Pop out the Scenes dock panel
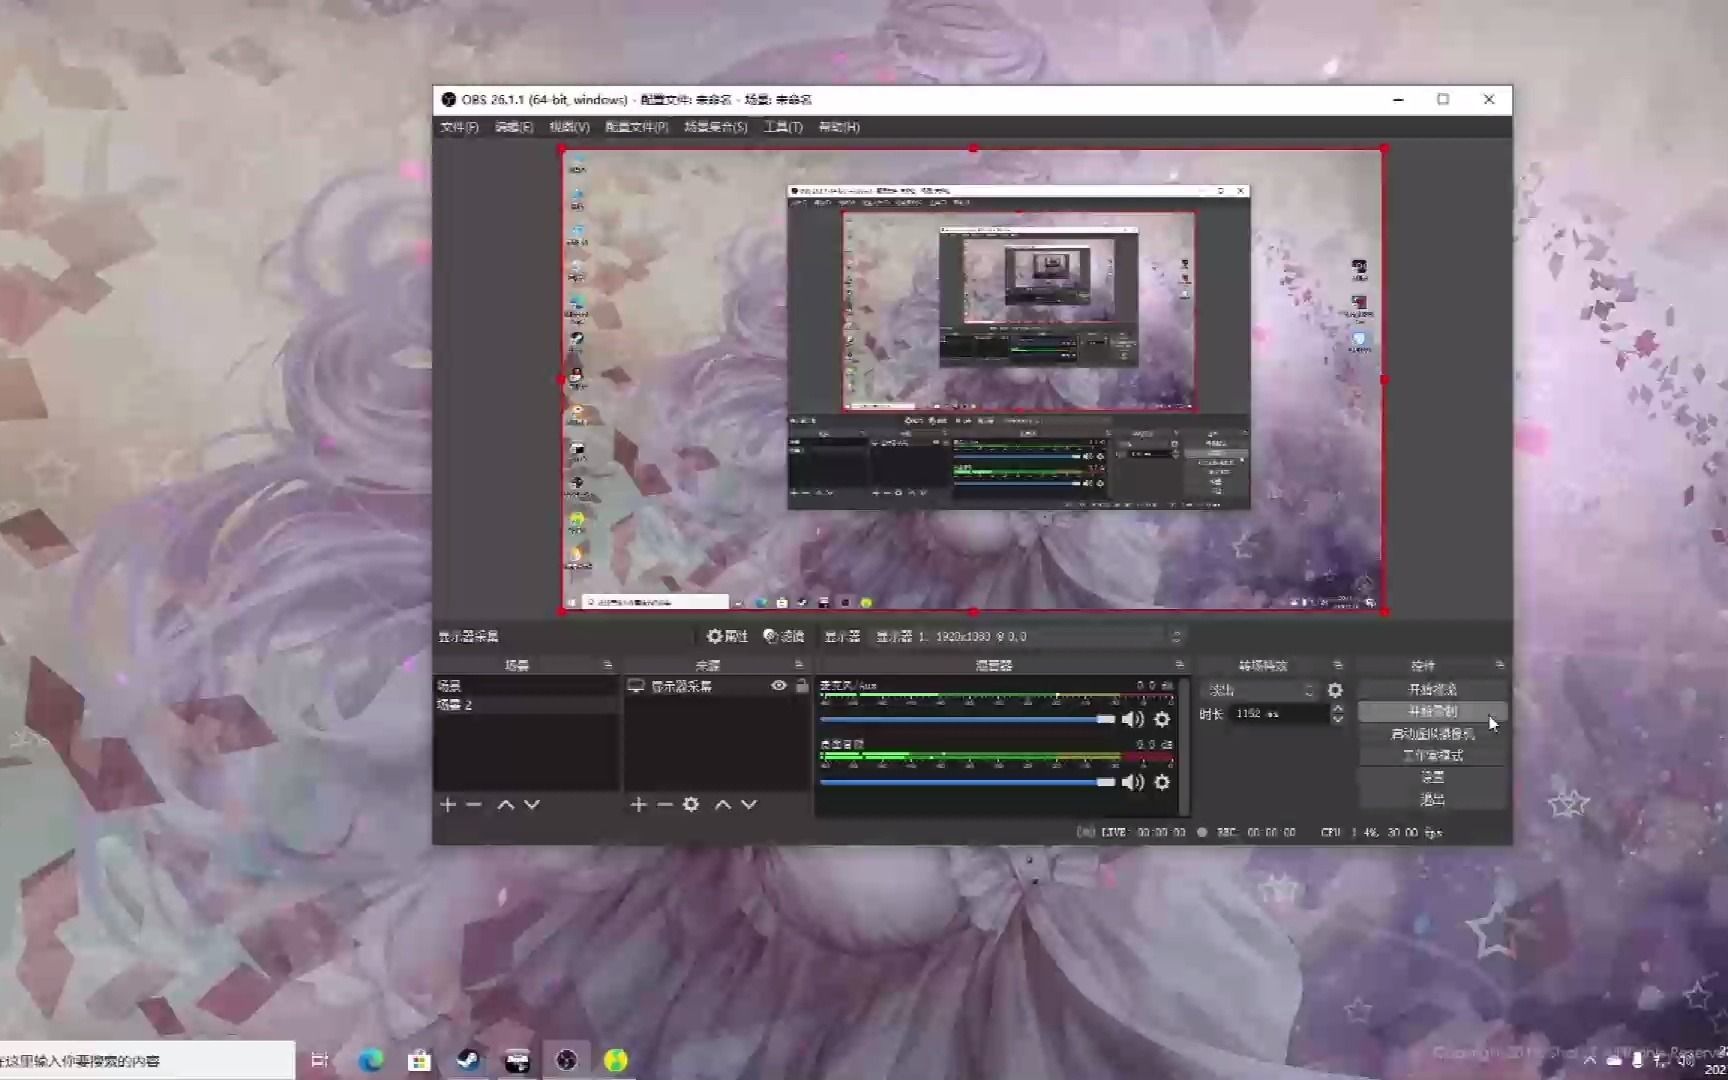The width and height of the screenshot is (1728, 1080). tap(607, 665)
